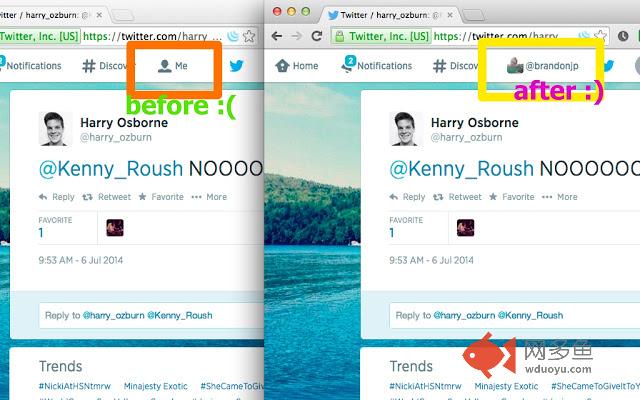Open the #NickiAtHSNtmrw trend in left window
640x400 pixels.
[x=75, y=386]
